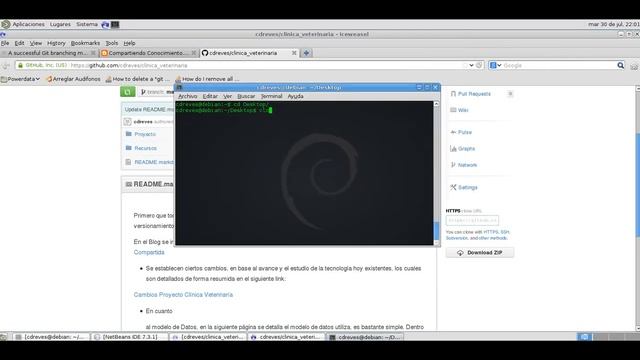Image resolution: width=640 pixels, height=360 pixels.
Task: Open Network in GitHub sidebar
Action: click(x=467, y=165)
